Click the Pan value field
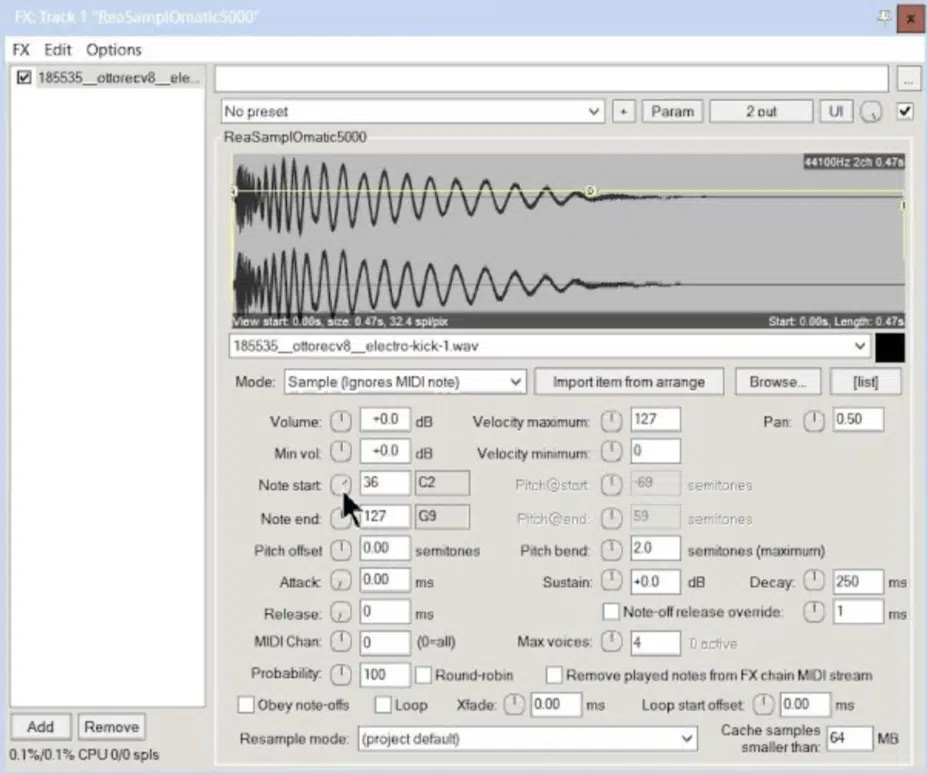 coord(858,420)
